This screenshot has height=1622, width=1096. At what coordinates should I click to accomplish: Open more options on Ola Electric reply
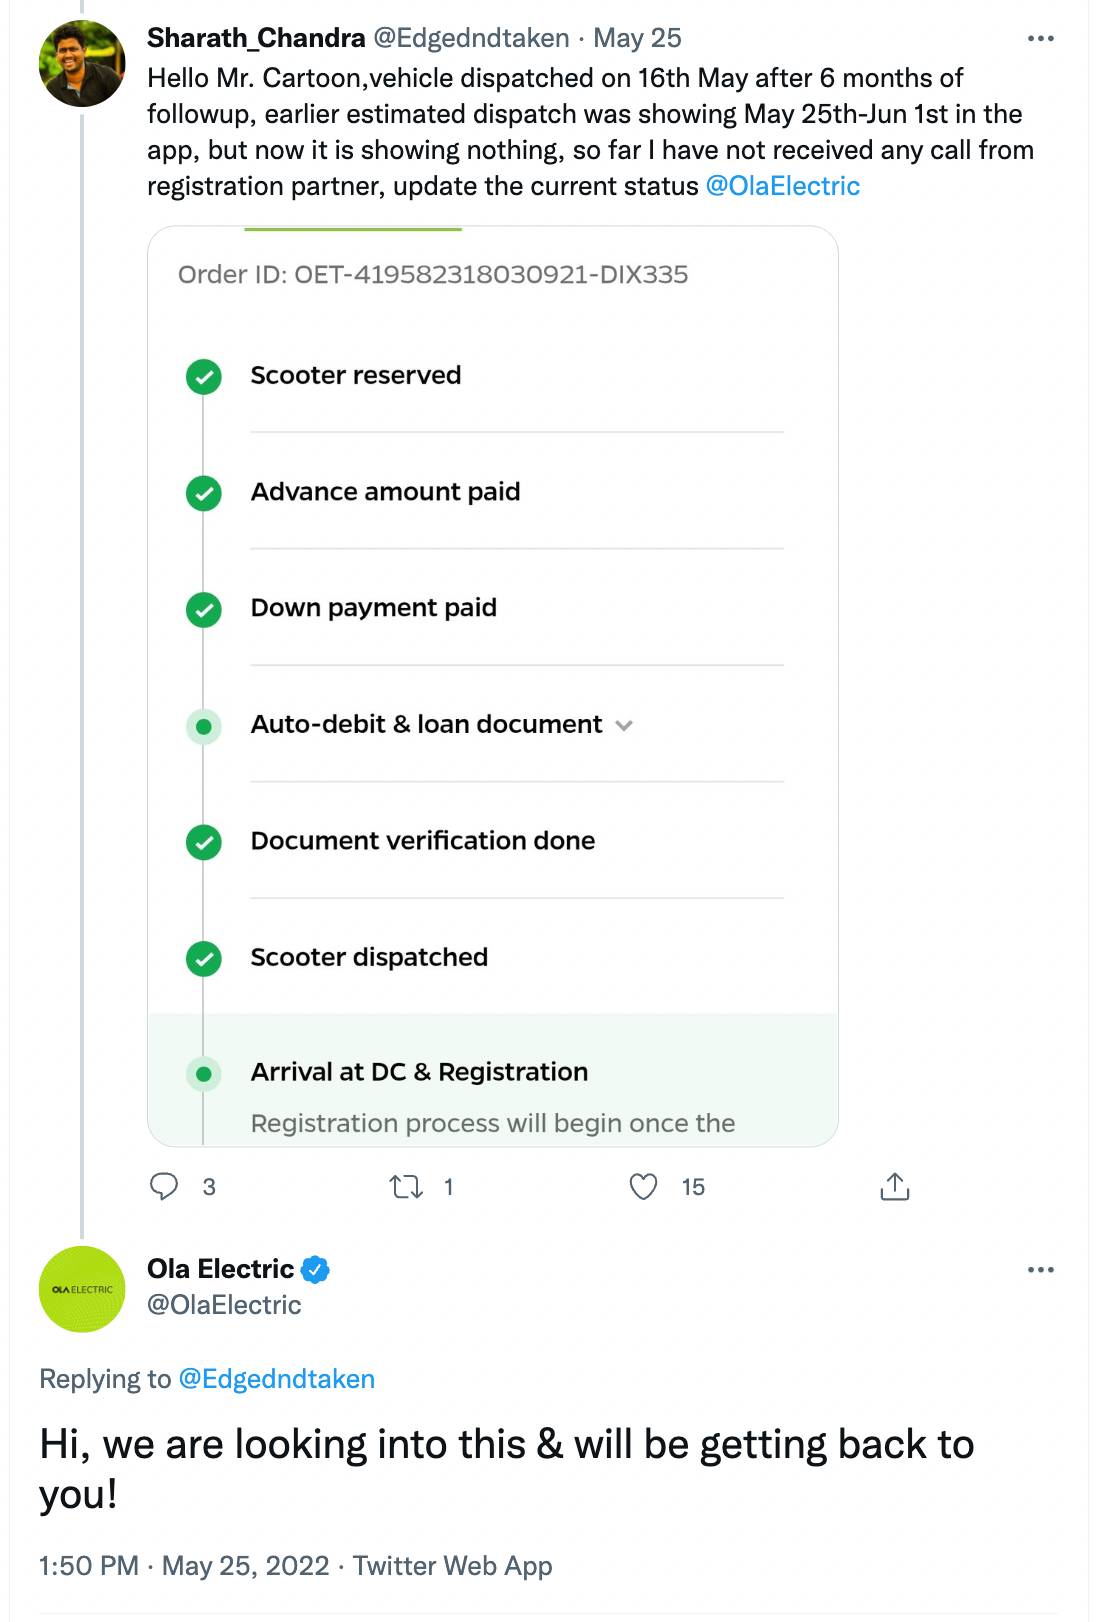point(1040,1270)
